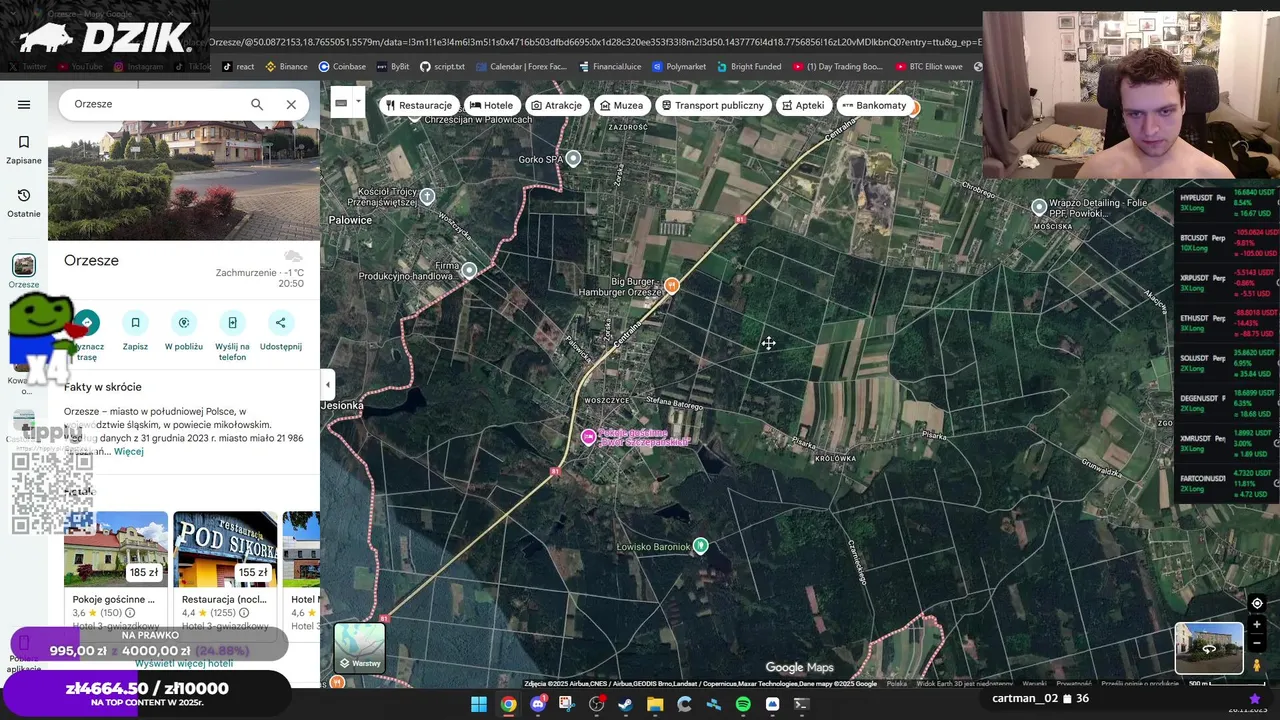
Task: Open the Coinbase bookmark
Action: (x=342, y=66)
